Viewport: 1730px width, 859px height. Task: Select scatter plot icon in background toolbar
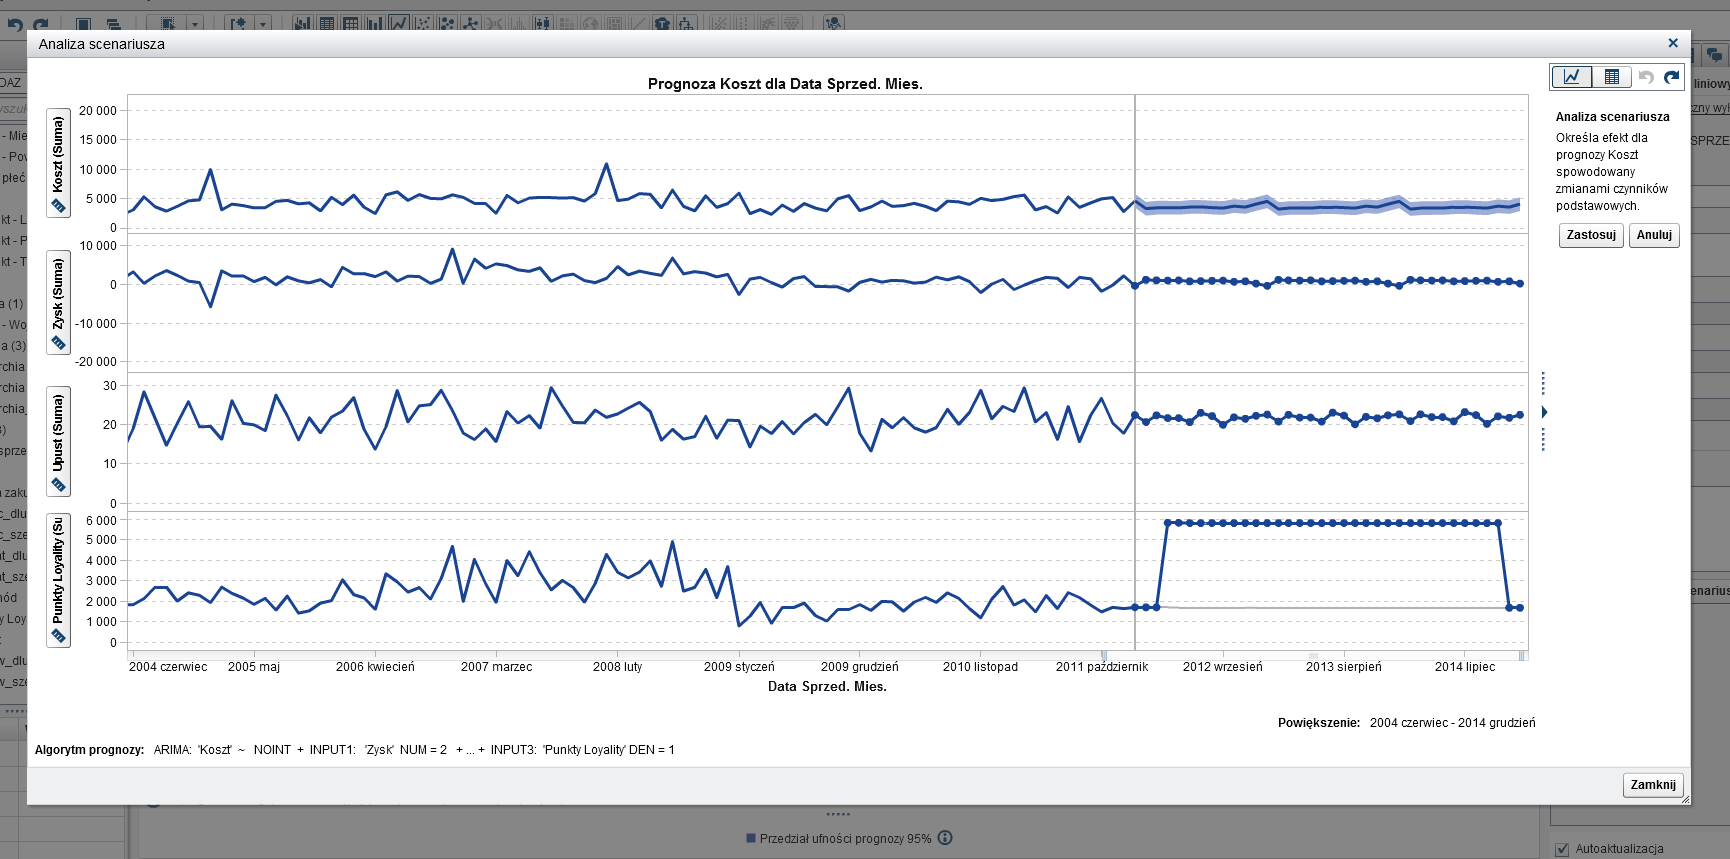click(423, 23)
